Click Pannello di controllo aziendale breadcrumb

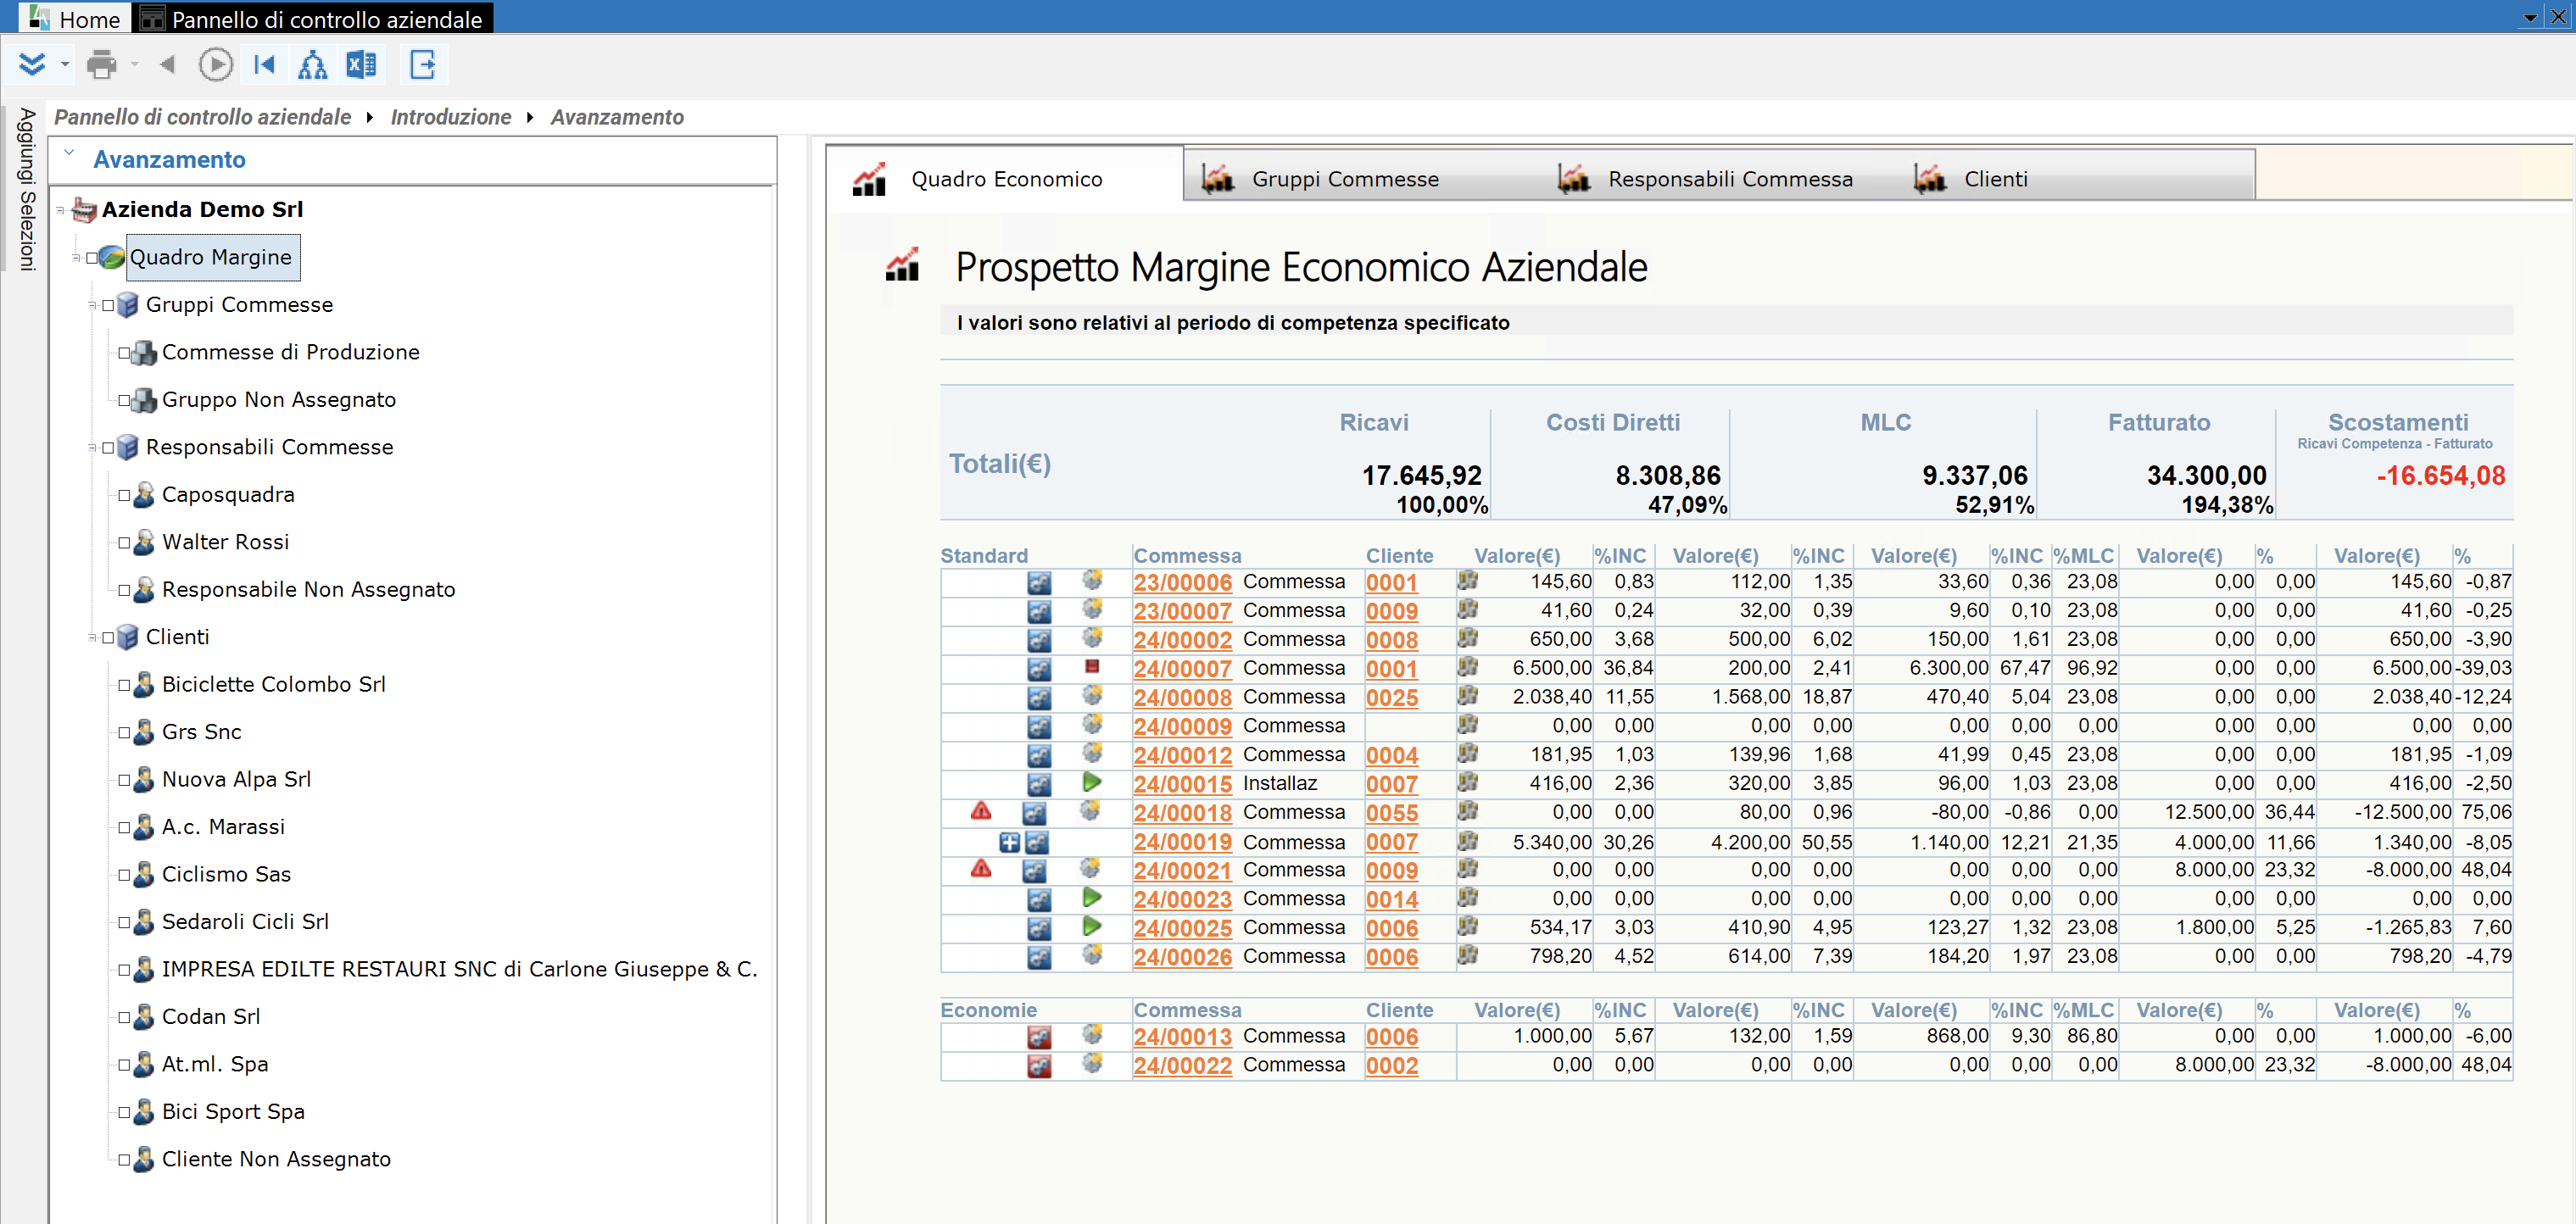pos(202,117)
